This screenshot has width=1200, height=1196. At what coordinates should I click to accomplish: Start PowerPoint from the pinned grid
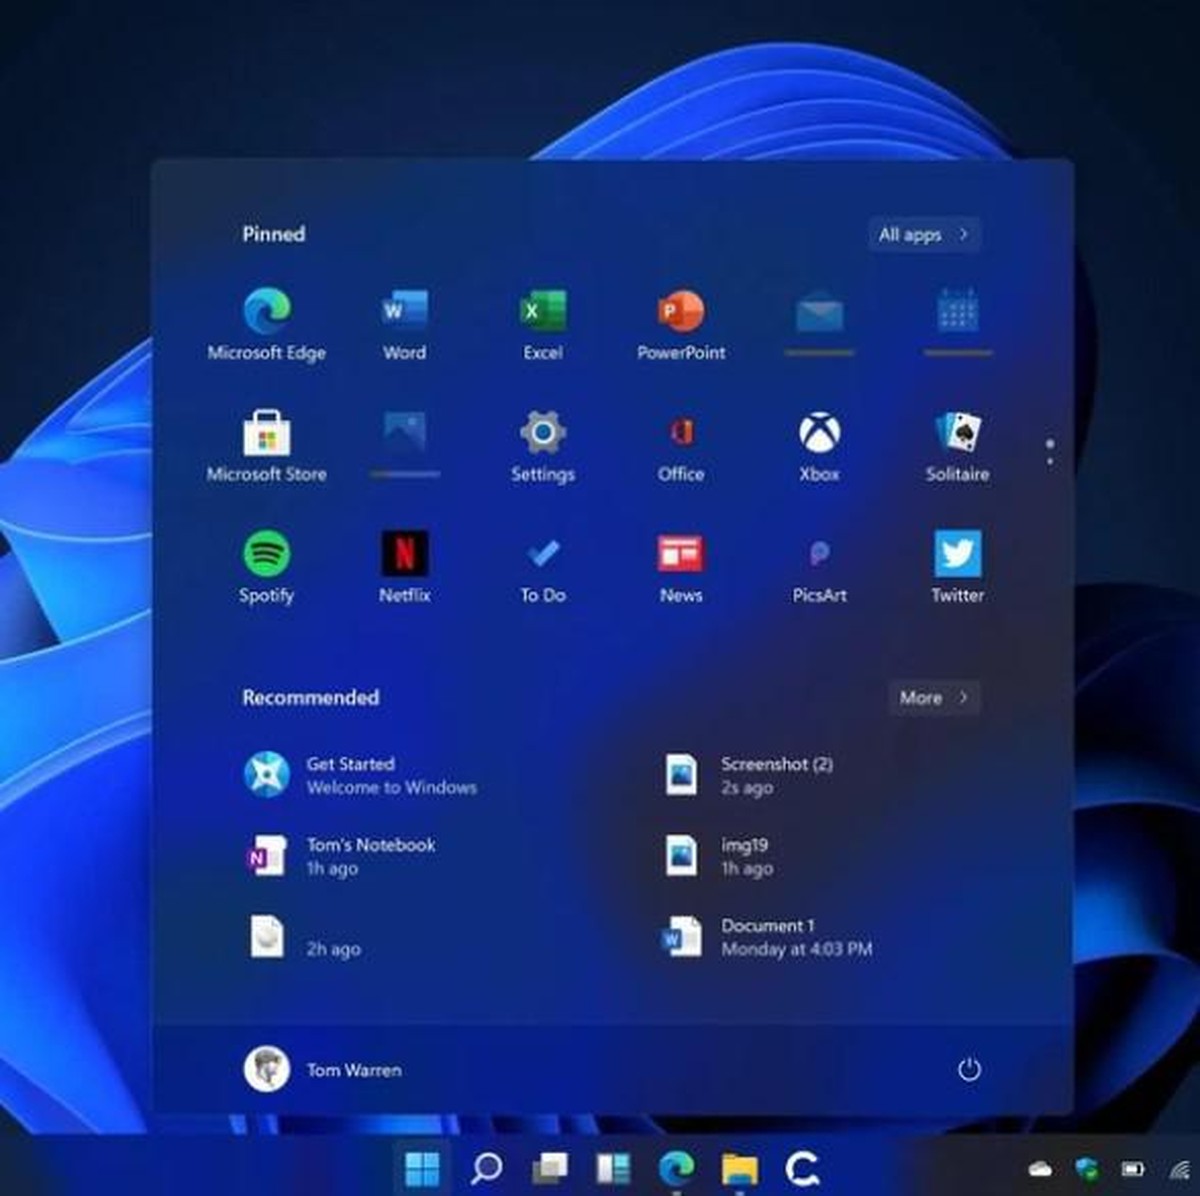coord(681,324)
